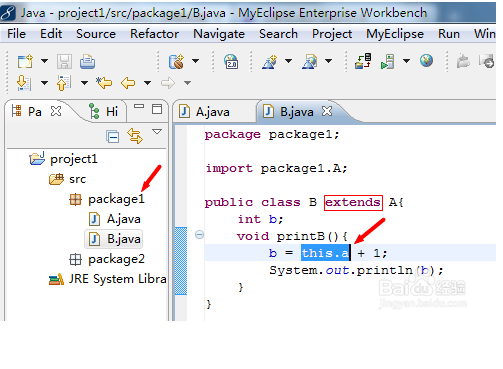Image resolution: width=503 pixels, height=369 pixels.
Task: Open the Source menu
Action: tap(96, 34)
